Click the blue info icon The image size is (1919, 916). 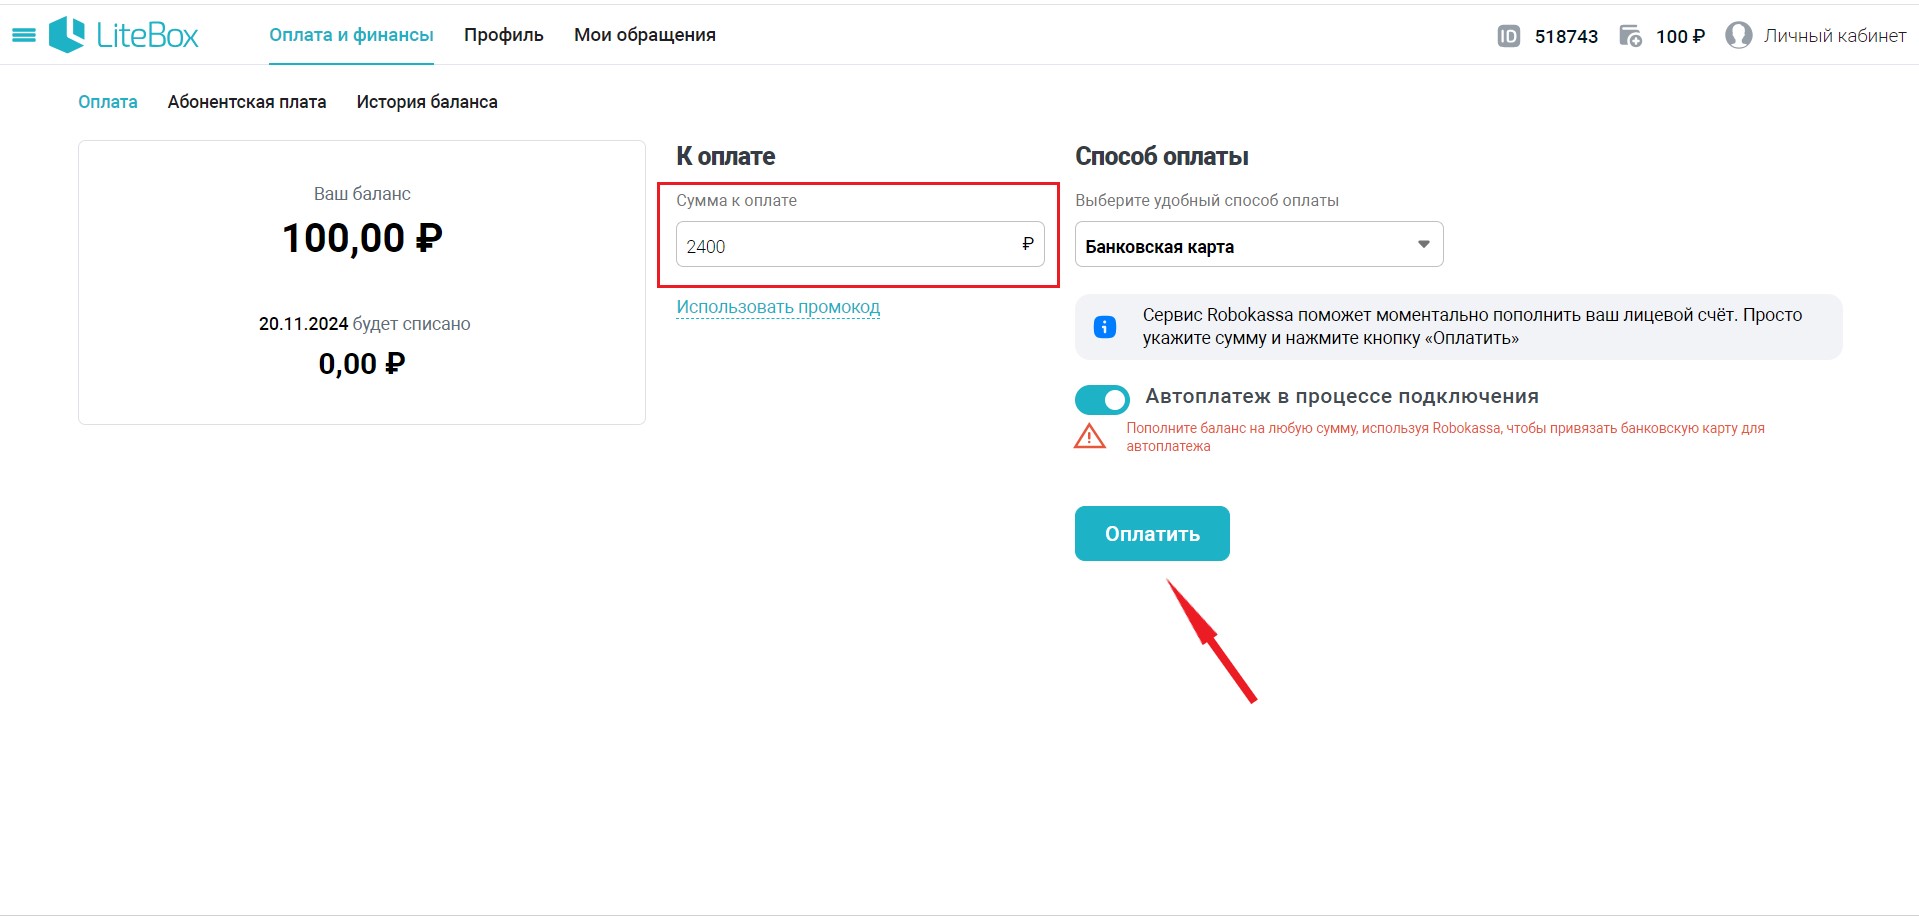tap(1104, 327)
